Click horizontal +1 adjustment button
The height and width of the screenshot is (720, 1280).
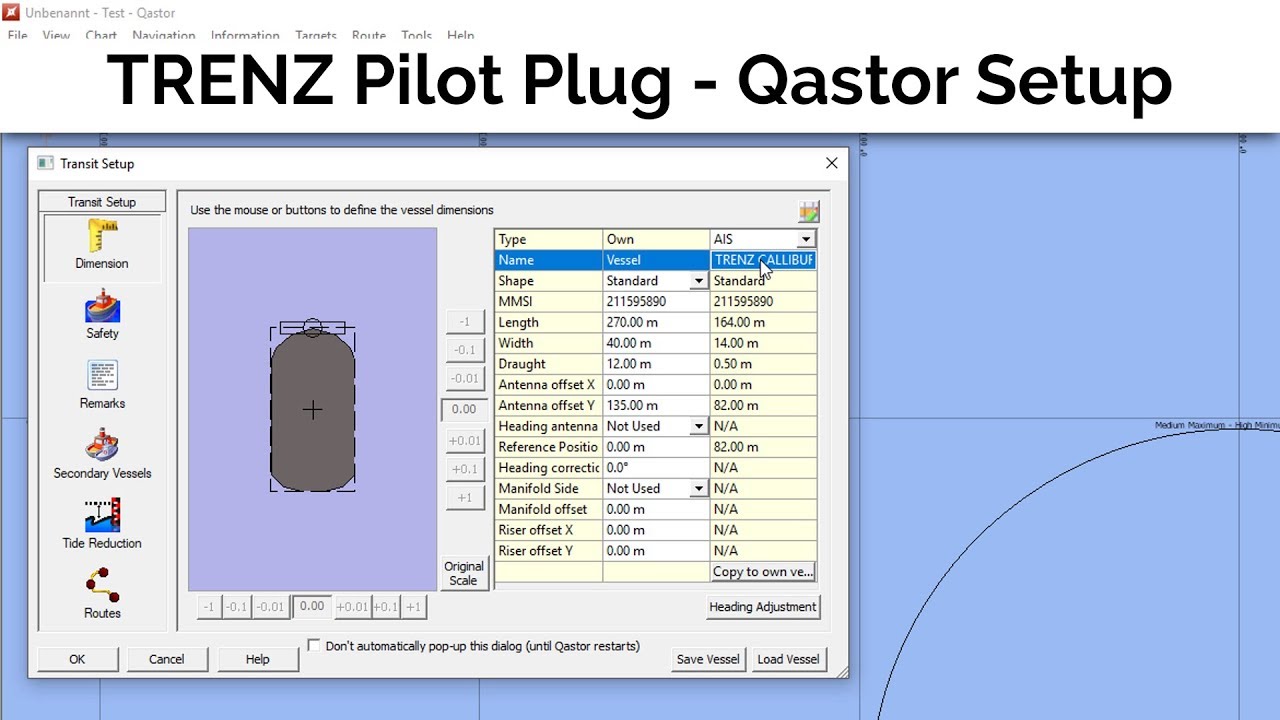(x=413, y=607)
